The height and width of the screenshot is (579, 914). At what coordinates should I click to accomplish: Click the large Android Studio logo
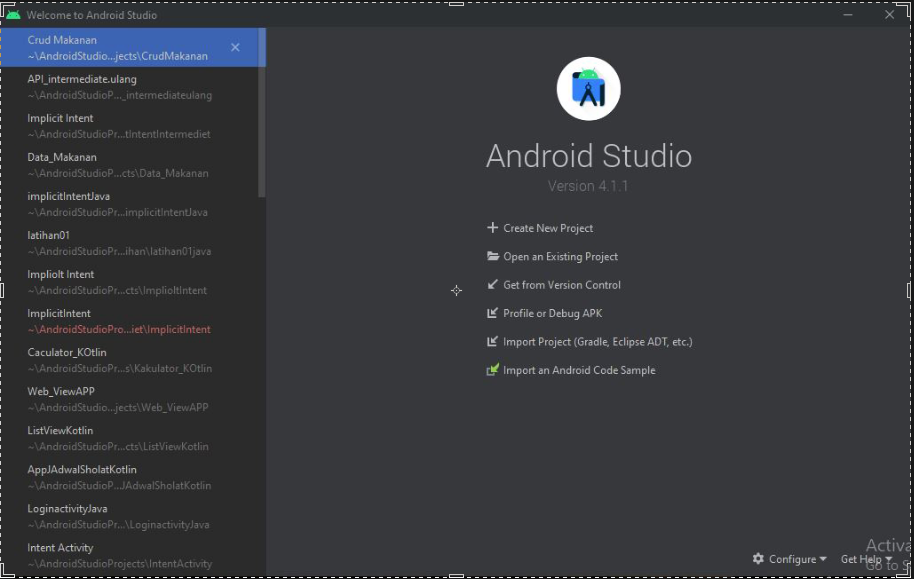click(589, 87)
